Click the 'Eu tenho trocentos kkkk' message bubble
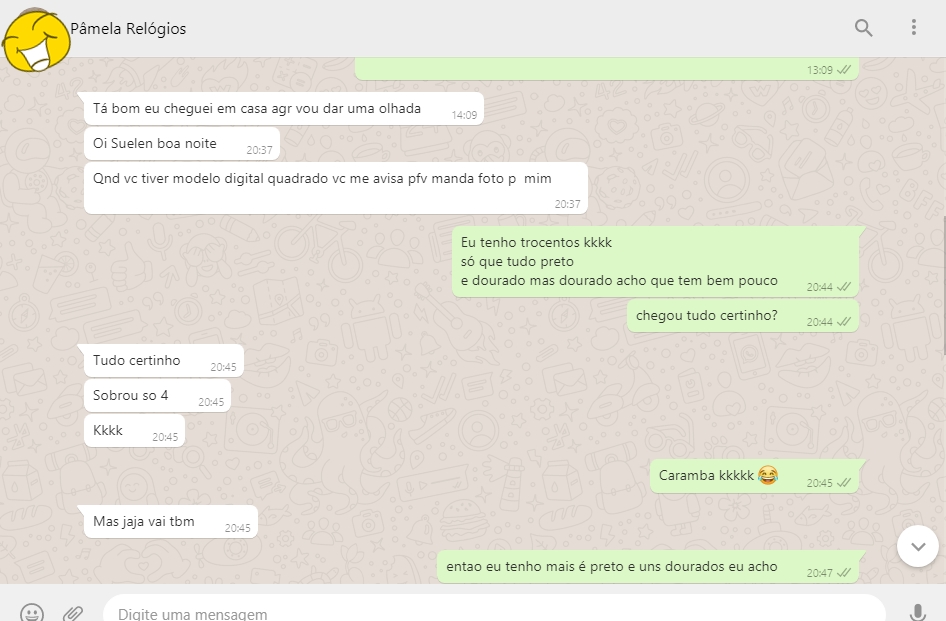The width and height of the screenshot is (946, 621). [x=655, y=261]
